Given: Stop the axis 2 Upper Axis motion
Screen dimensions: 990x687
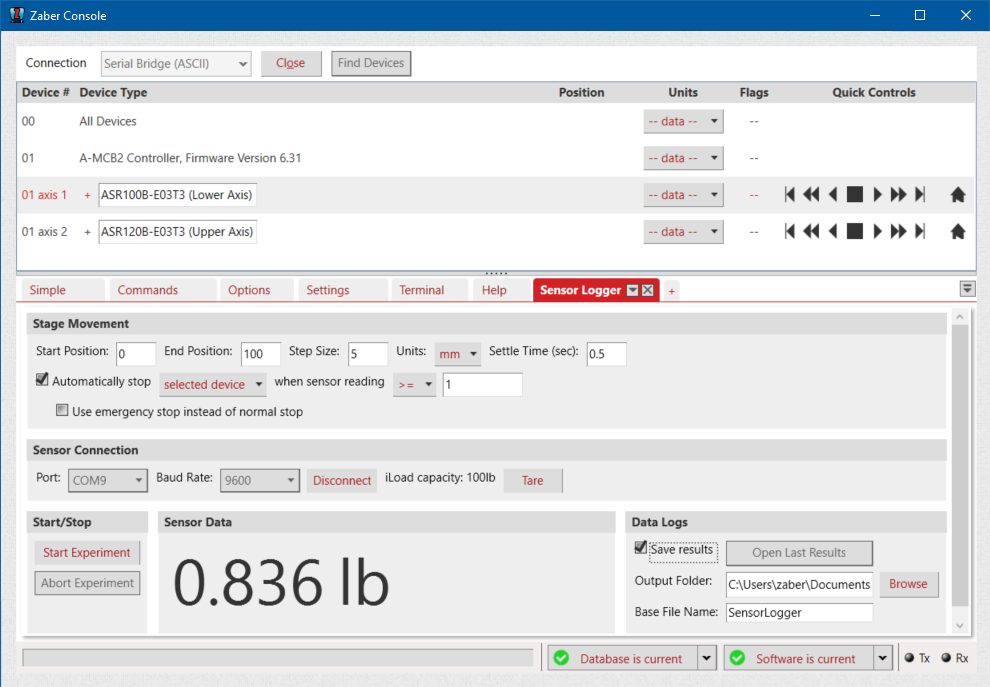Looking at the screenshot, I should point(855,232).
